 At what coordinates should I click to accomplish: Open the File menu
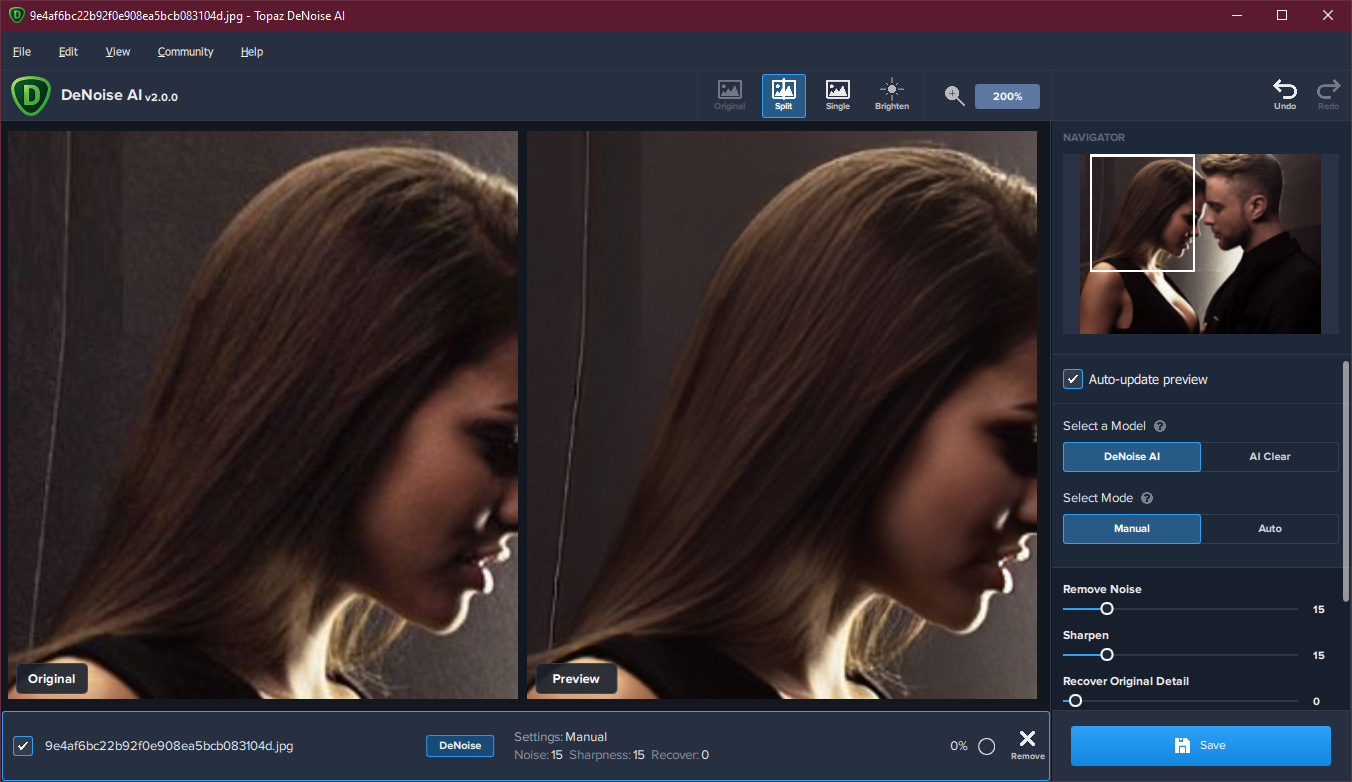click(x=22, y=51)
